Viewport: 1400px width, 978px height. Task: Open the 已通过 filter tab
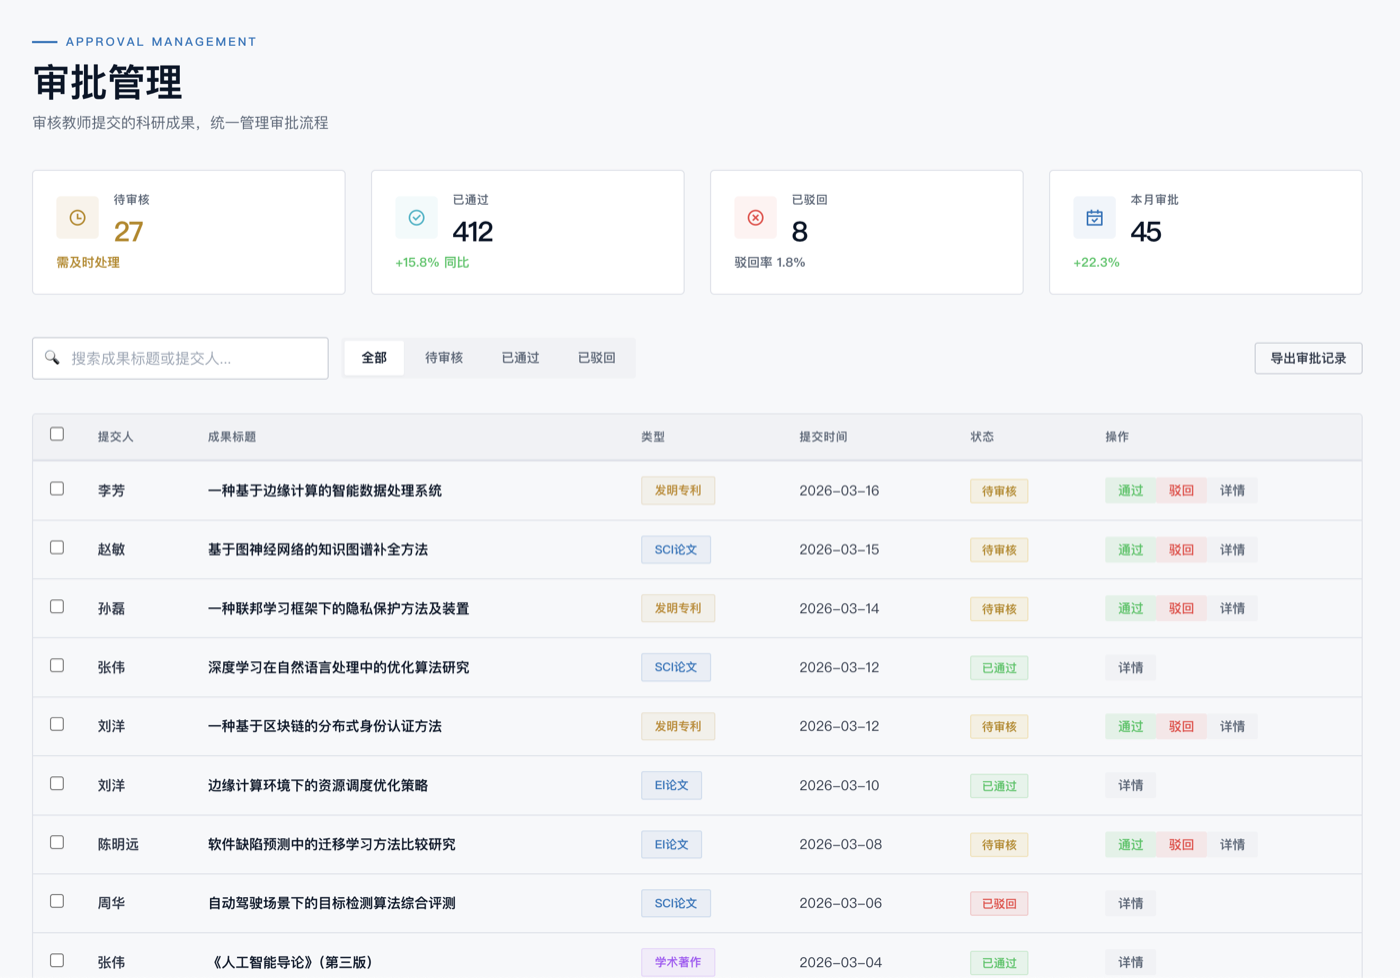[520, 358]
